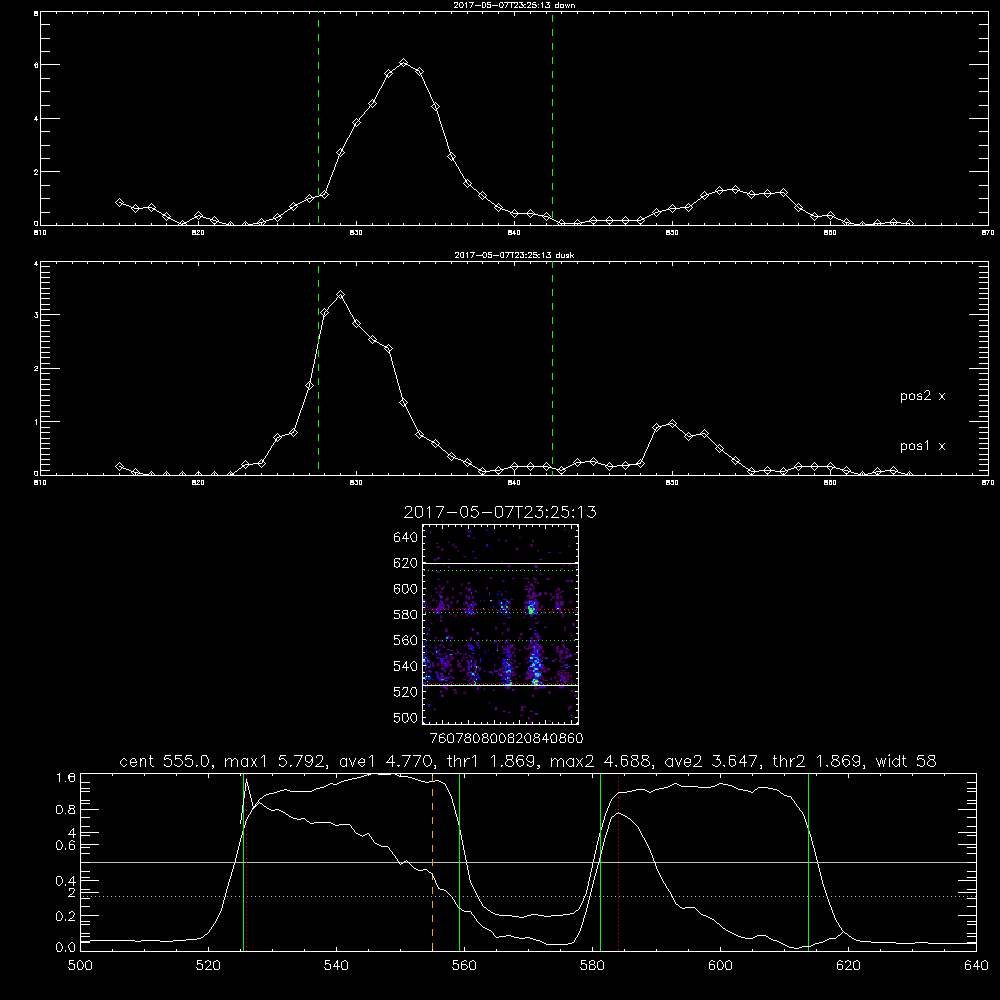
Task: Click the heatmap y-axis label '560'
Action: 406,640
